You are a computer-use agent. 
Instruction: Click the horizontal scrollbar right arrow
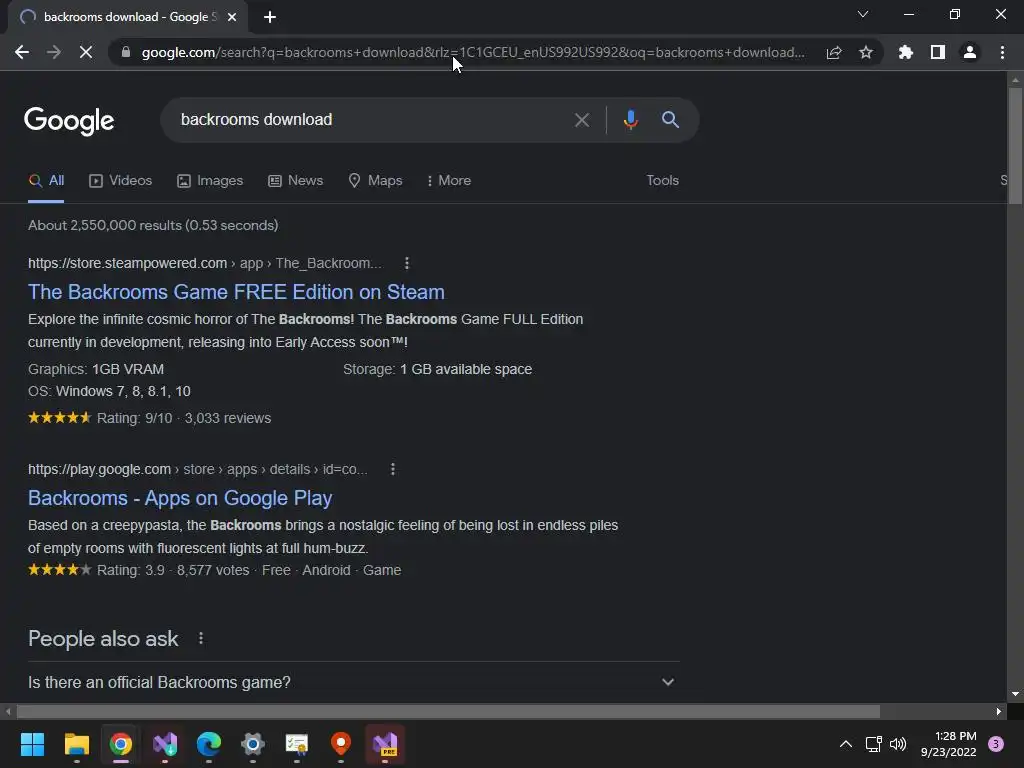pyautogui.click(x=999, y=711)
